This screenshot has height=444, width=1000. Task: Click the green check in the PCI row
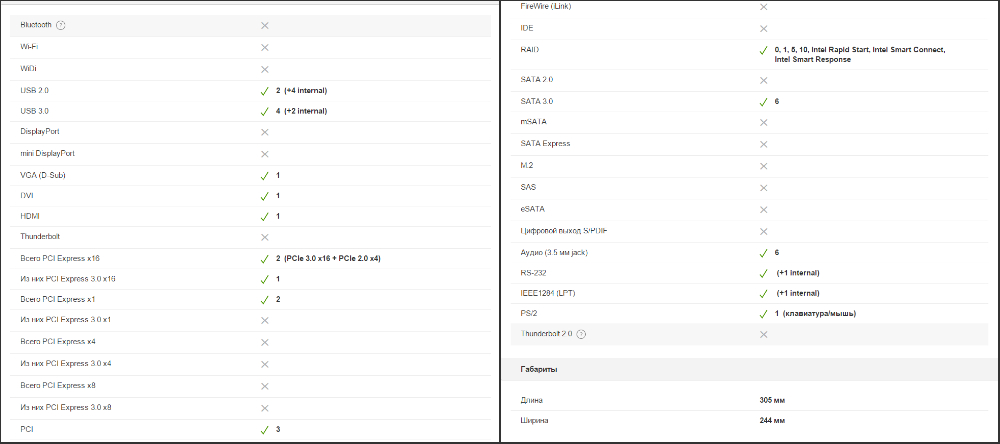tap(265, 430)
